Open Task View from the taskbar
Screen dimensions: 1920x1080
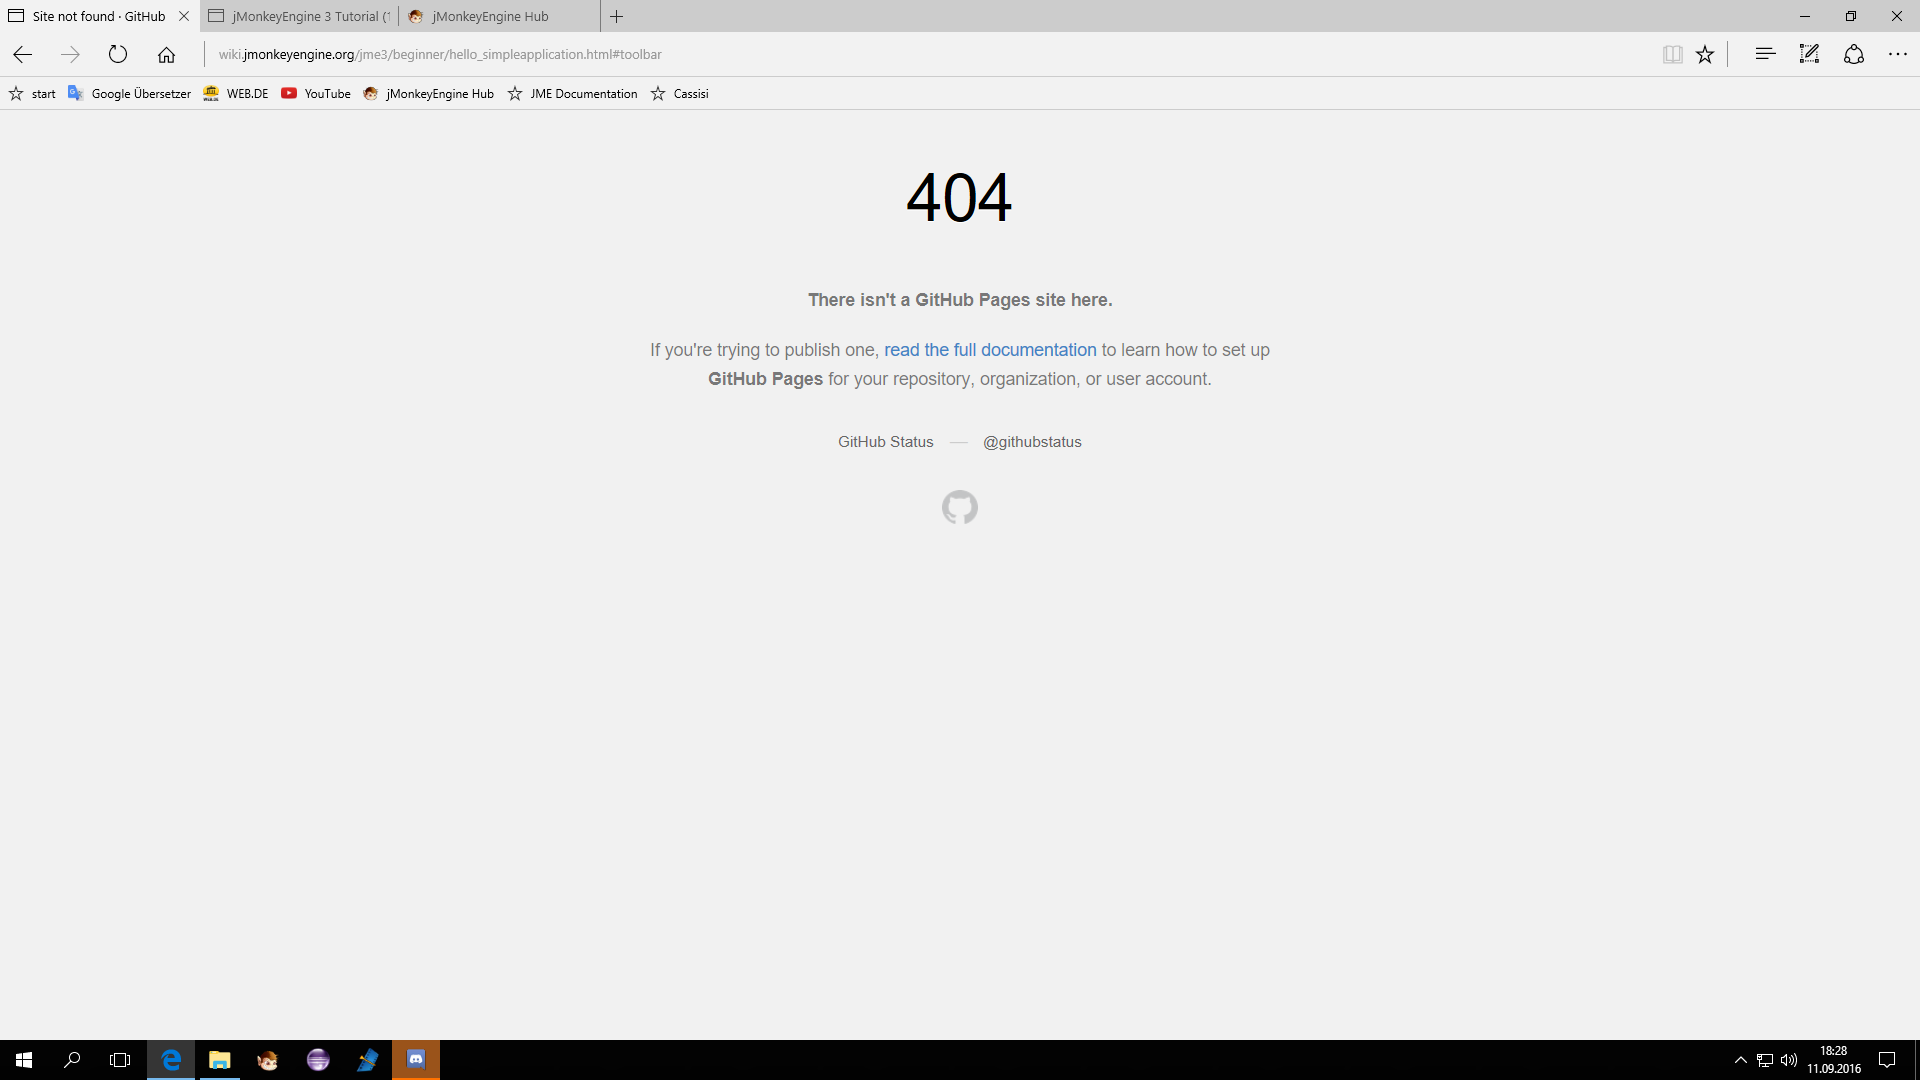tap(120, 1060)
